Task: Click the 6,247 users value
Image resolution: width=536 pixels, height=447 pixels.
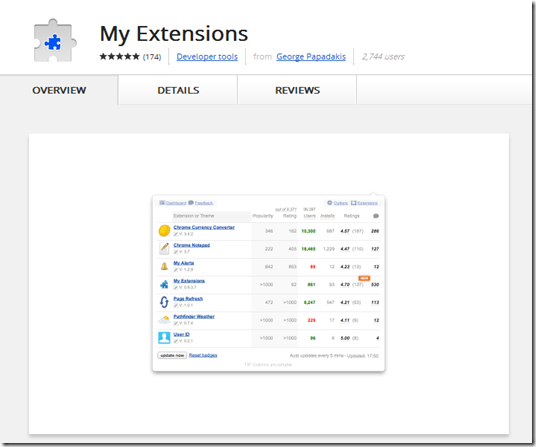Action: click(309, 302)
